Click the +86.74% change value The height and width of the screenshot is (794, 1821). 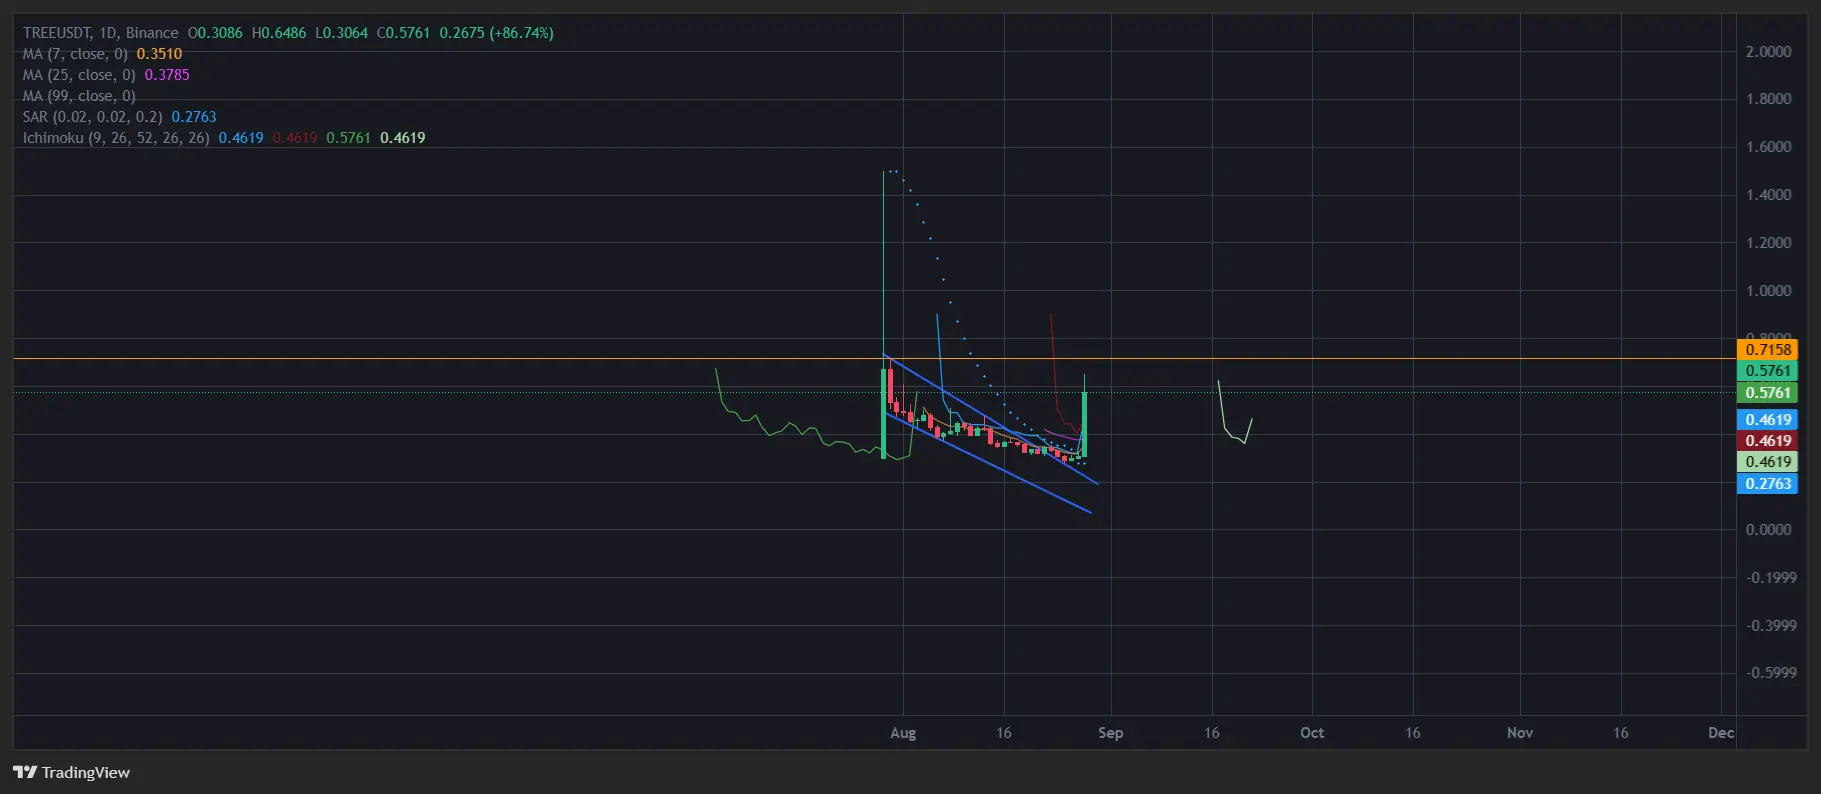[x=521, y=33]
